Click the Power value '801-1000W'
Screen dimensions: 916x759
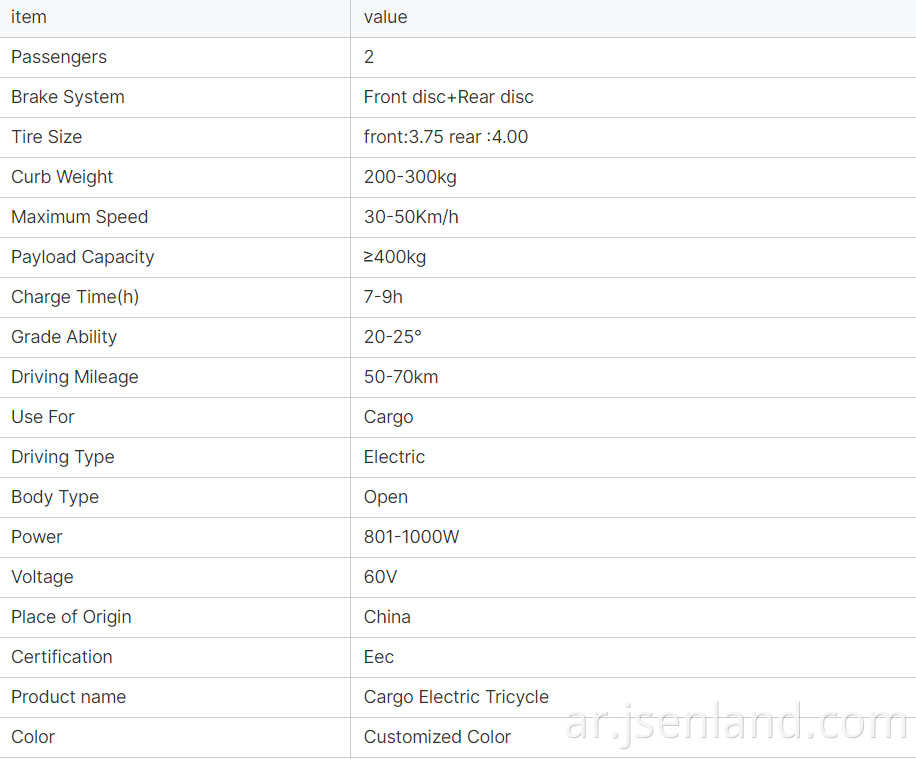point(411,537)
